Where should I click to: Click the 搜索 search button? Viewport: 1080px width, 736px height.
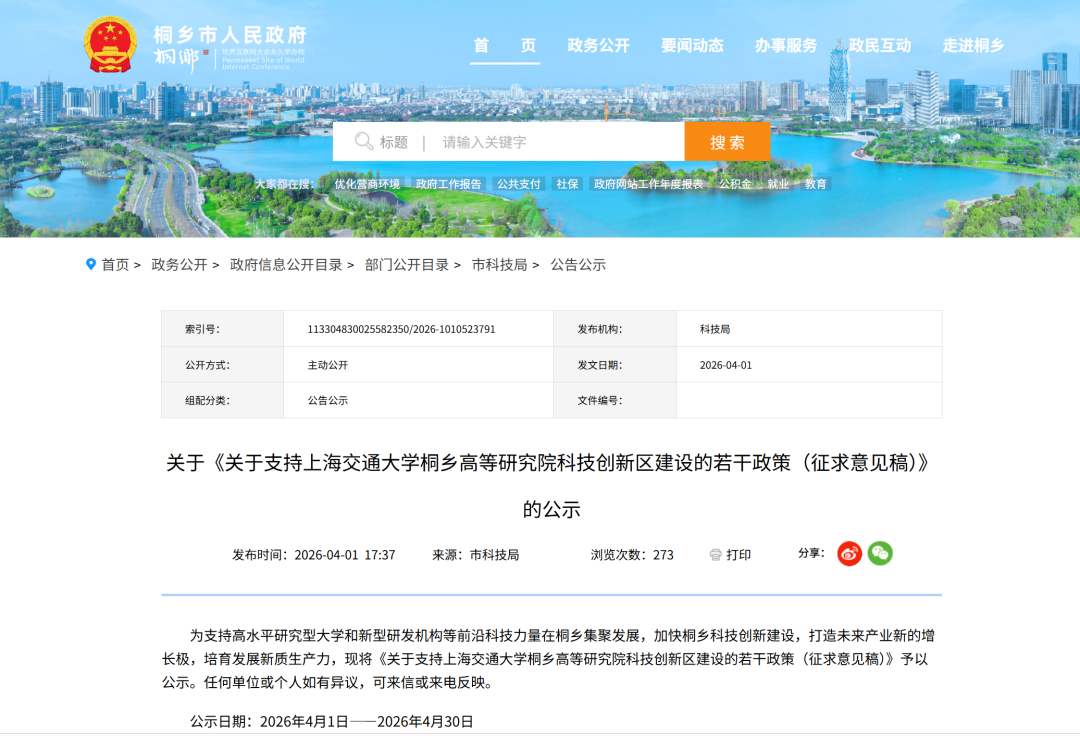728,141
